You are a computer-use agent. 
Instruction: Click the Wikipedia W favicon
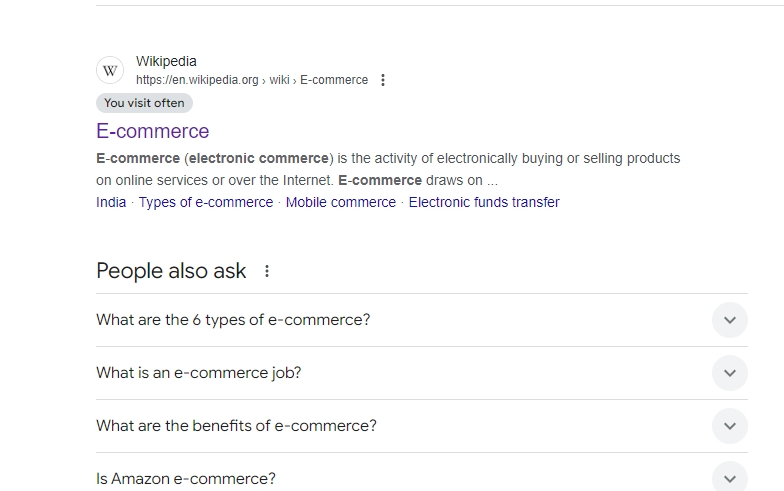[110, 70]
